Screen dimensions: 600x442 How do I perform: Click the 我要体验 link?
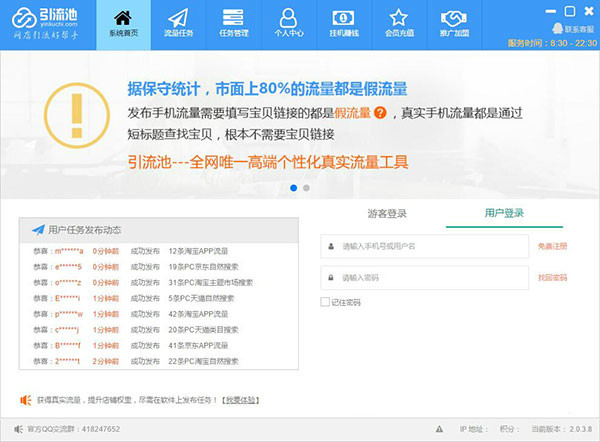coord(240,400)
